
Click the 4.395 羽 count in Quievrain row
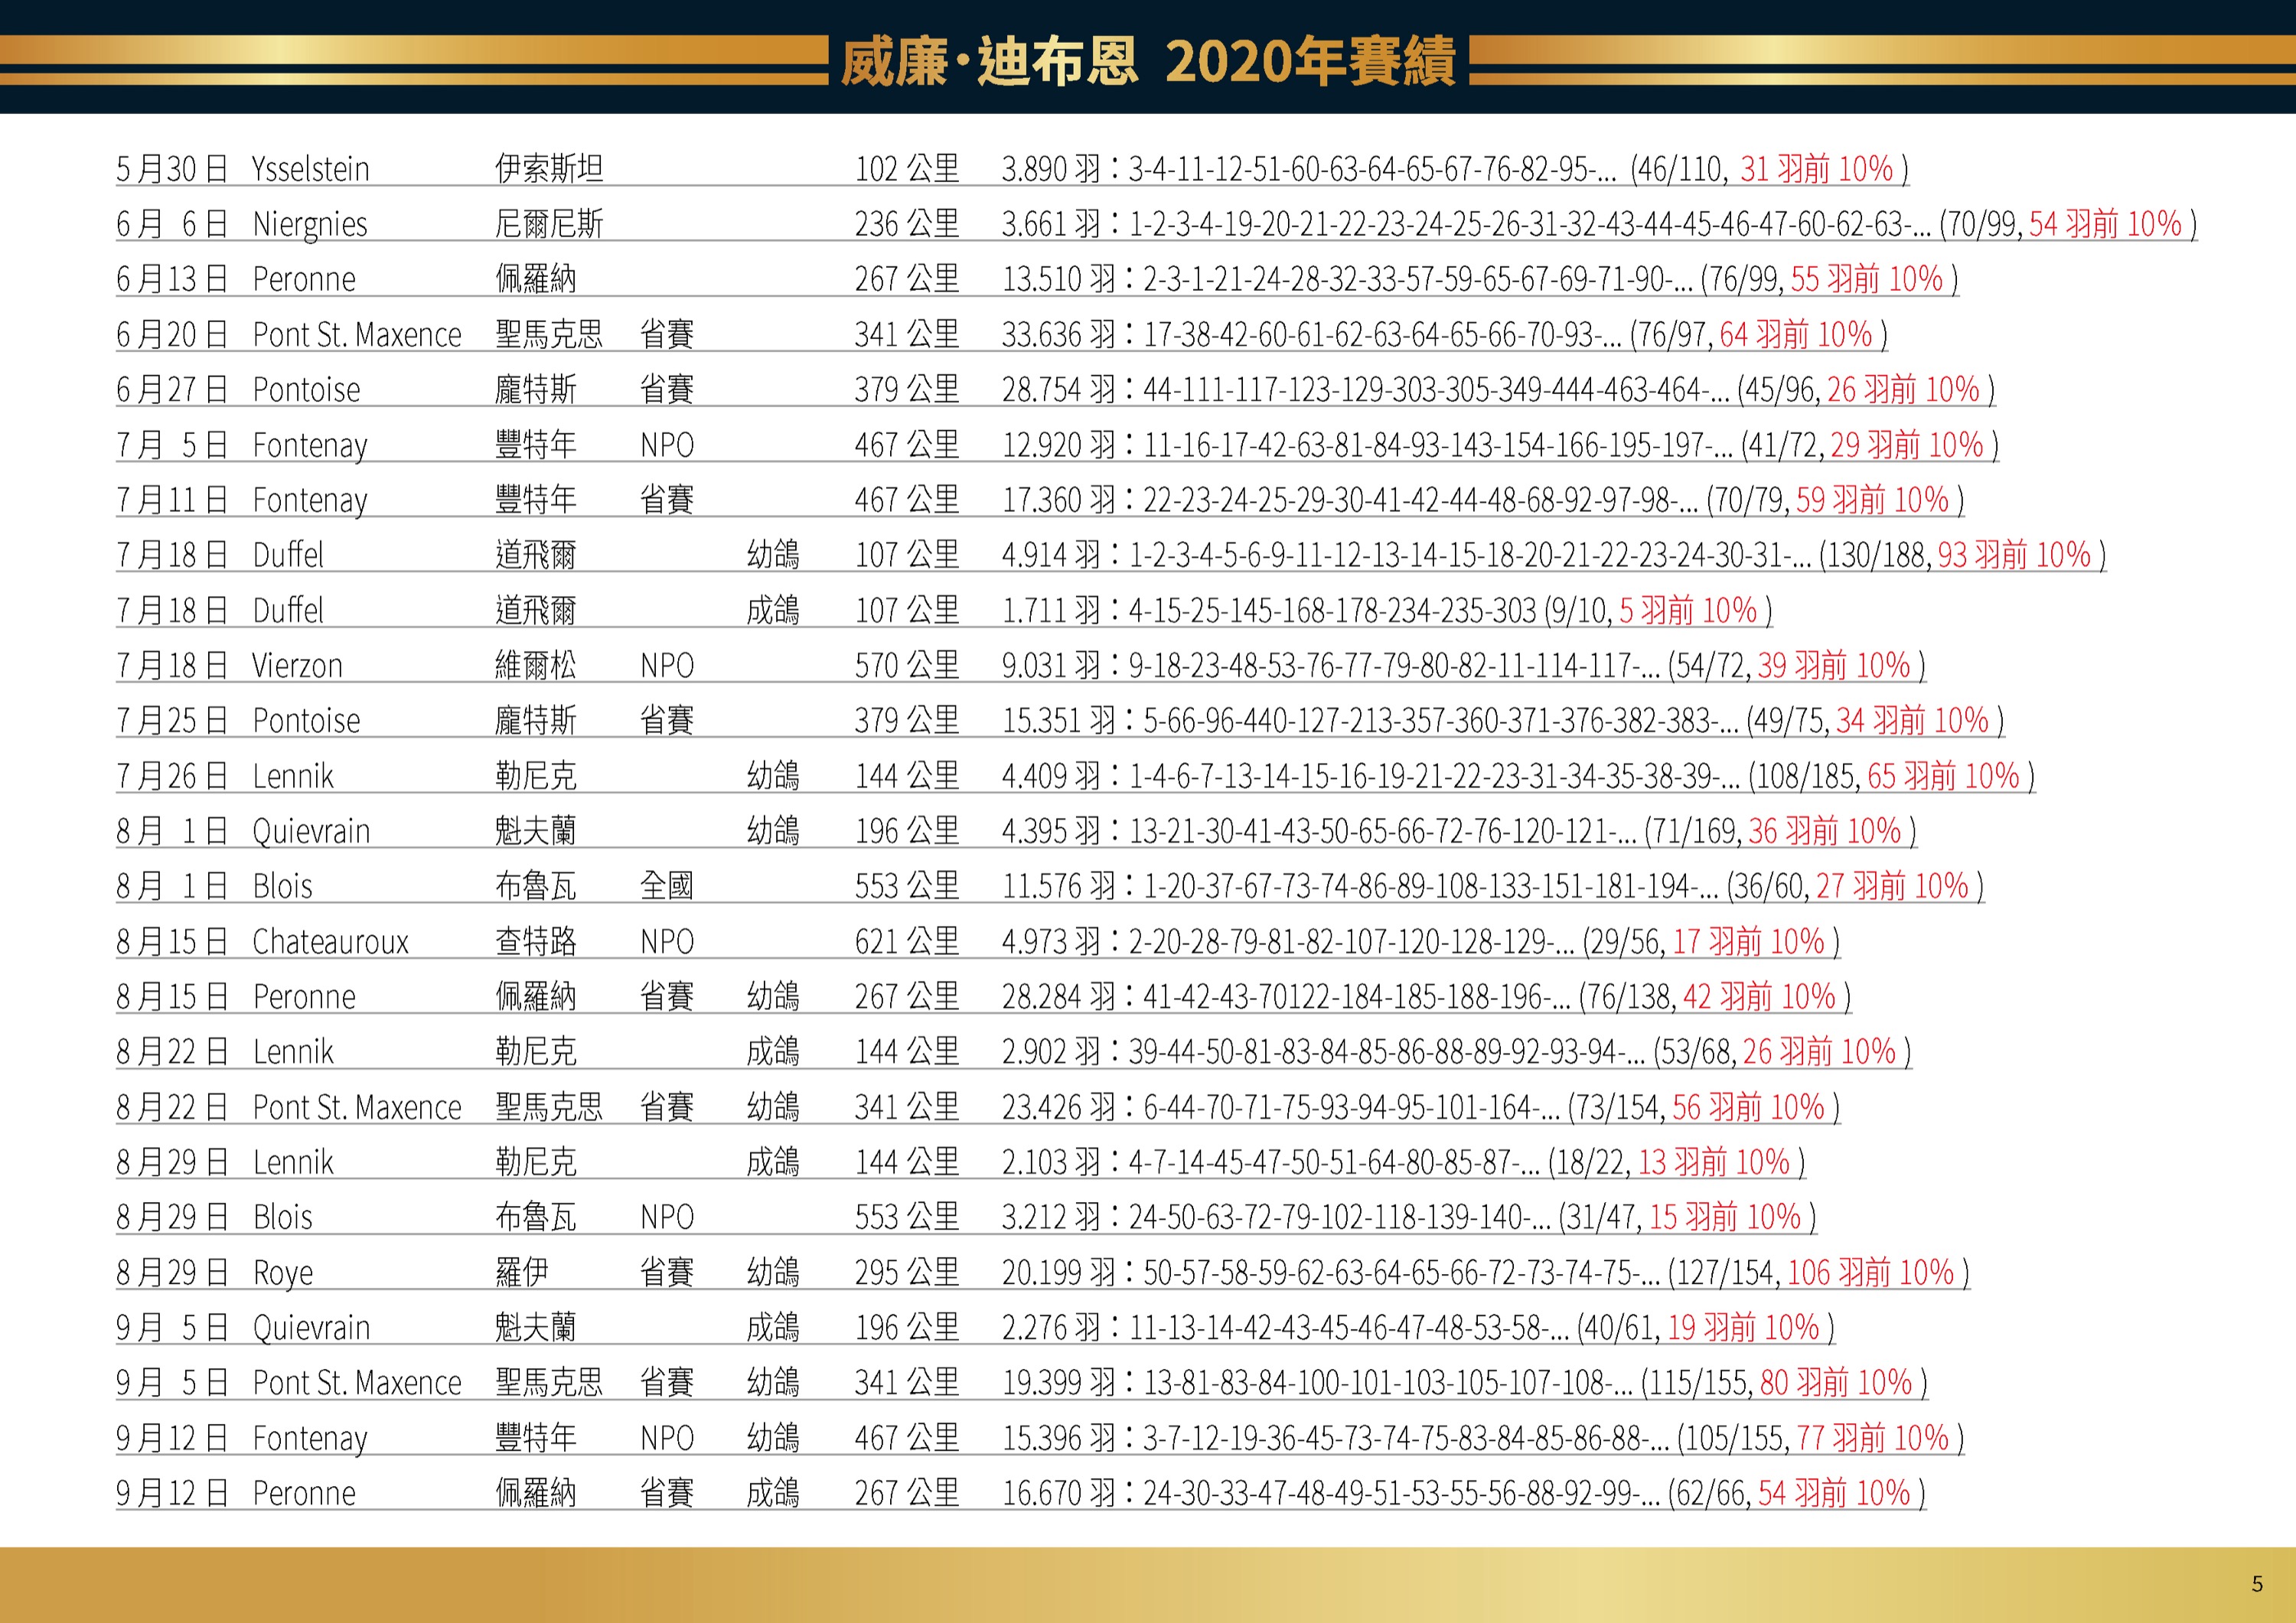[1052, 831]
